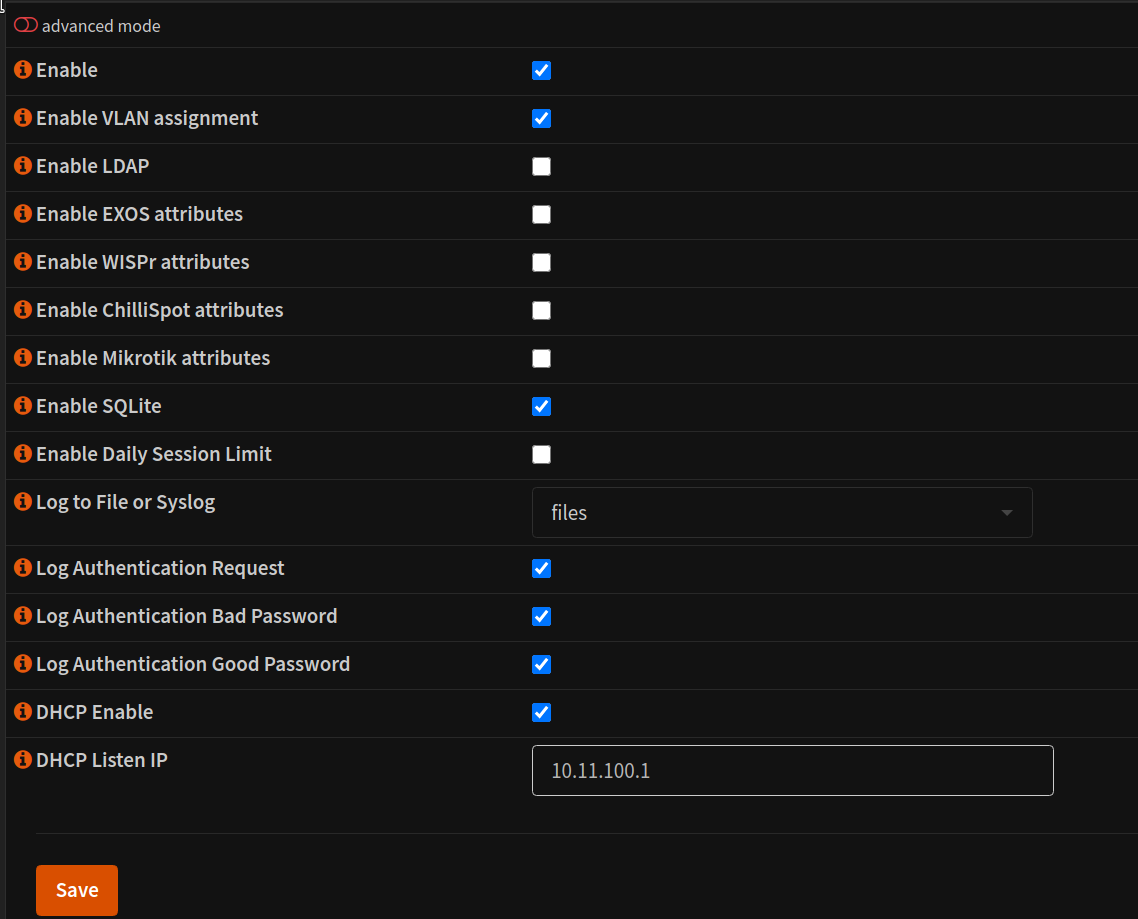Click inside the DHCP Listen IP field
Screen dimensions: 1138x919
[x=792, y=770]
